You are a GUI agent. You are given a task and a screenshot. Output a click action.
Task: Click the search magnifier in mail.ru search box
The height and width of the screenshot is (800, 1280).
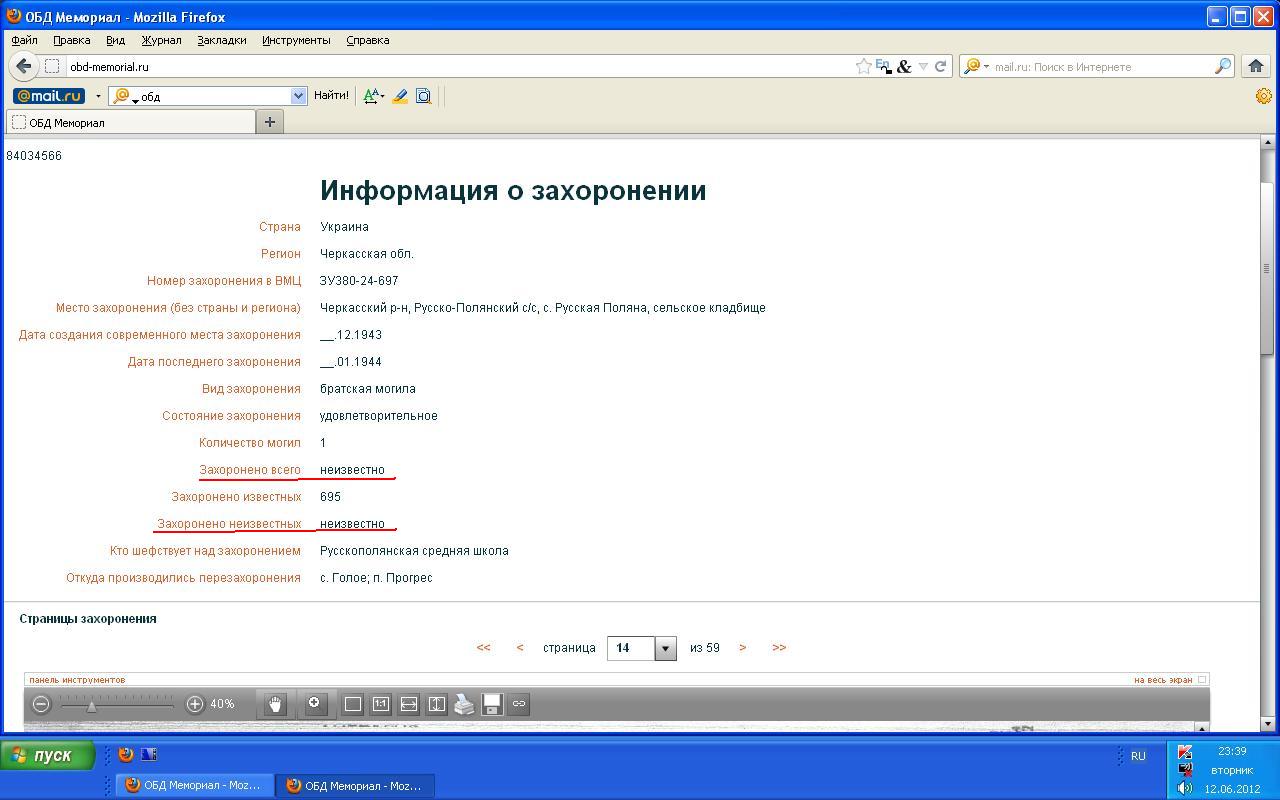tap(1223, 66)
